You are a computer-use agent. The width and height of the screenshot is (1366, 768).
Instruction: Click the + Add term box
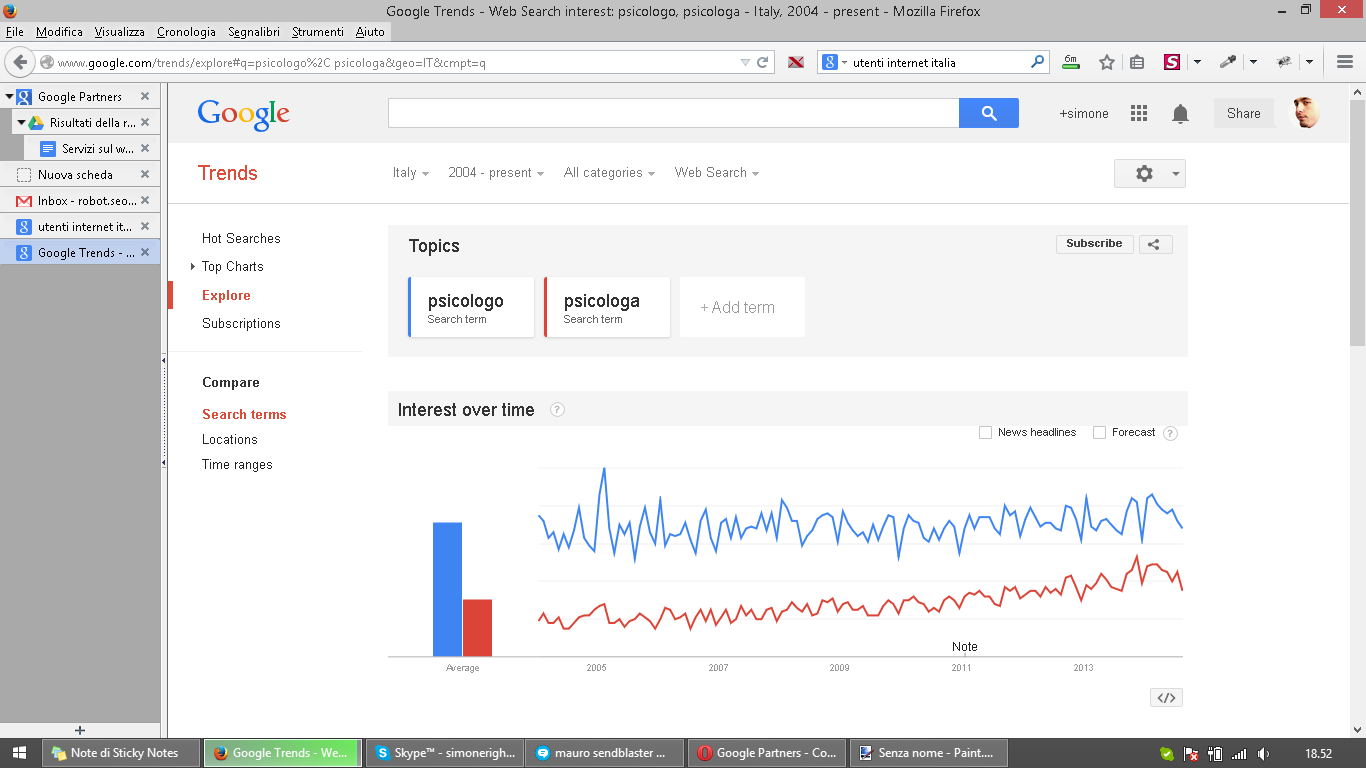[x=742, y=307]
